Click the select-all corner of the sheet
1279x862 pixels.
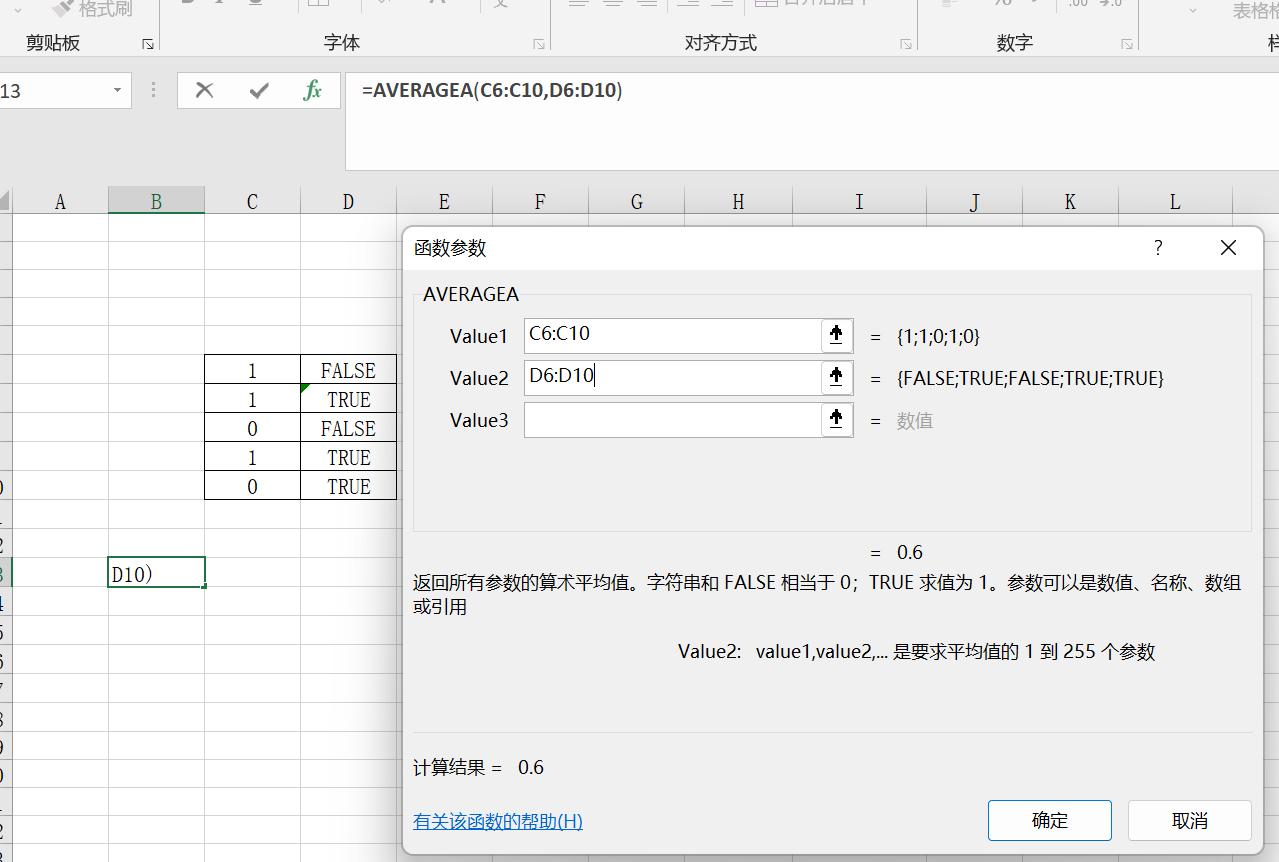5,201
